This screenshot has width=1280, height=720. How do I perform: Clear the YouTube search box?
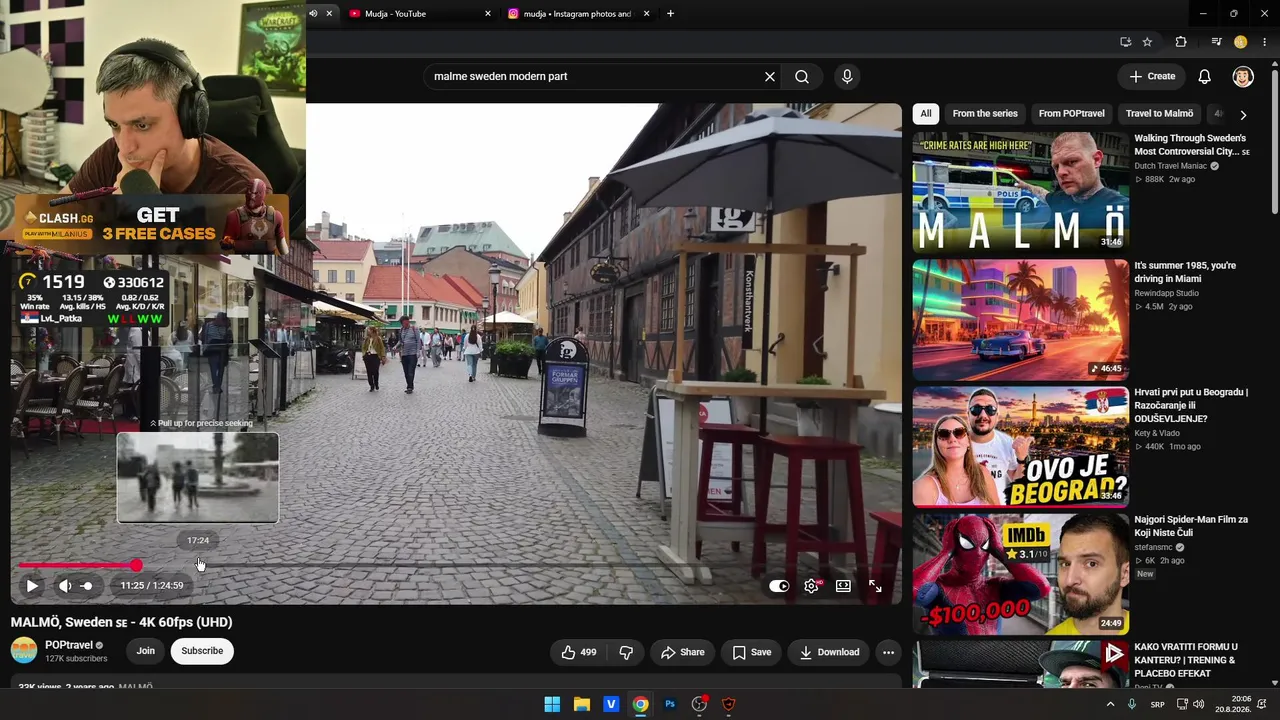[770, 77]
